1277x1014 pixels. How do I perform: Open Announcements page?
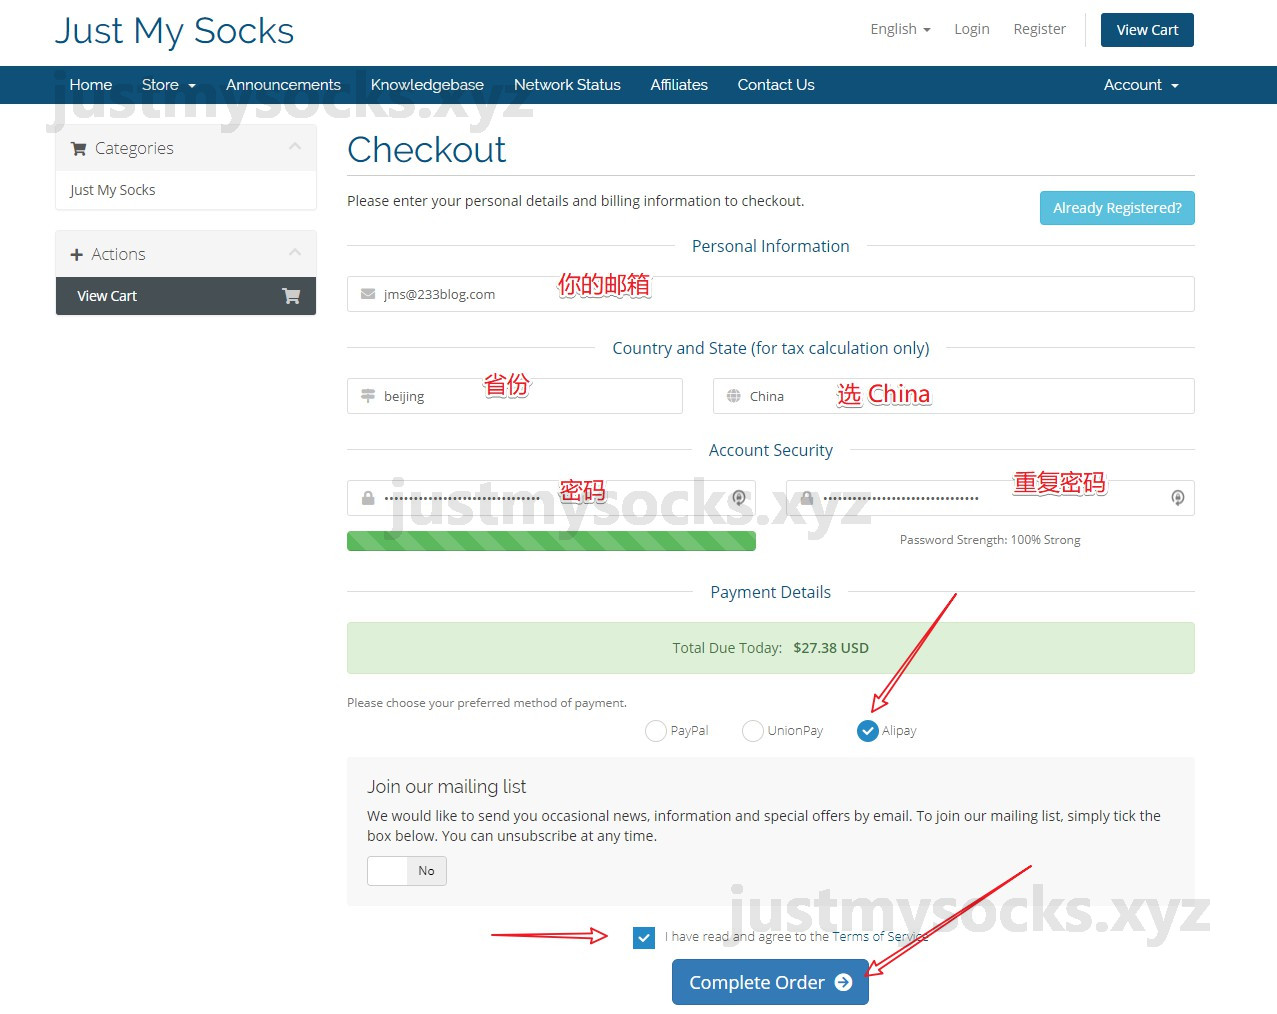click(283, 85)
